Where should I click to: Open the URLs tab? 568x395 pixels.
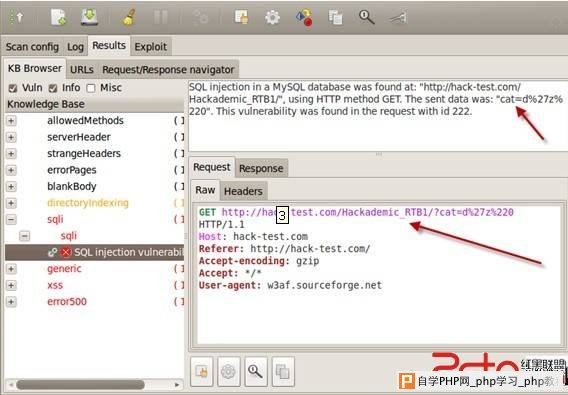coord(82,70)
